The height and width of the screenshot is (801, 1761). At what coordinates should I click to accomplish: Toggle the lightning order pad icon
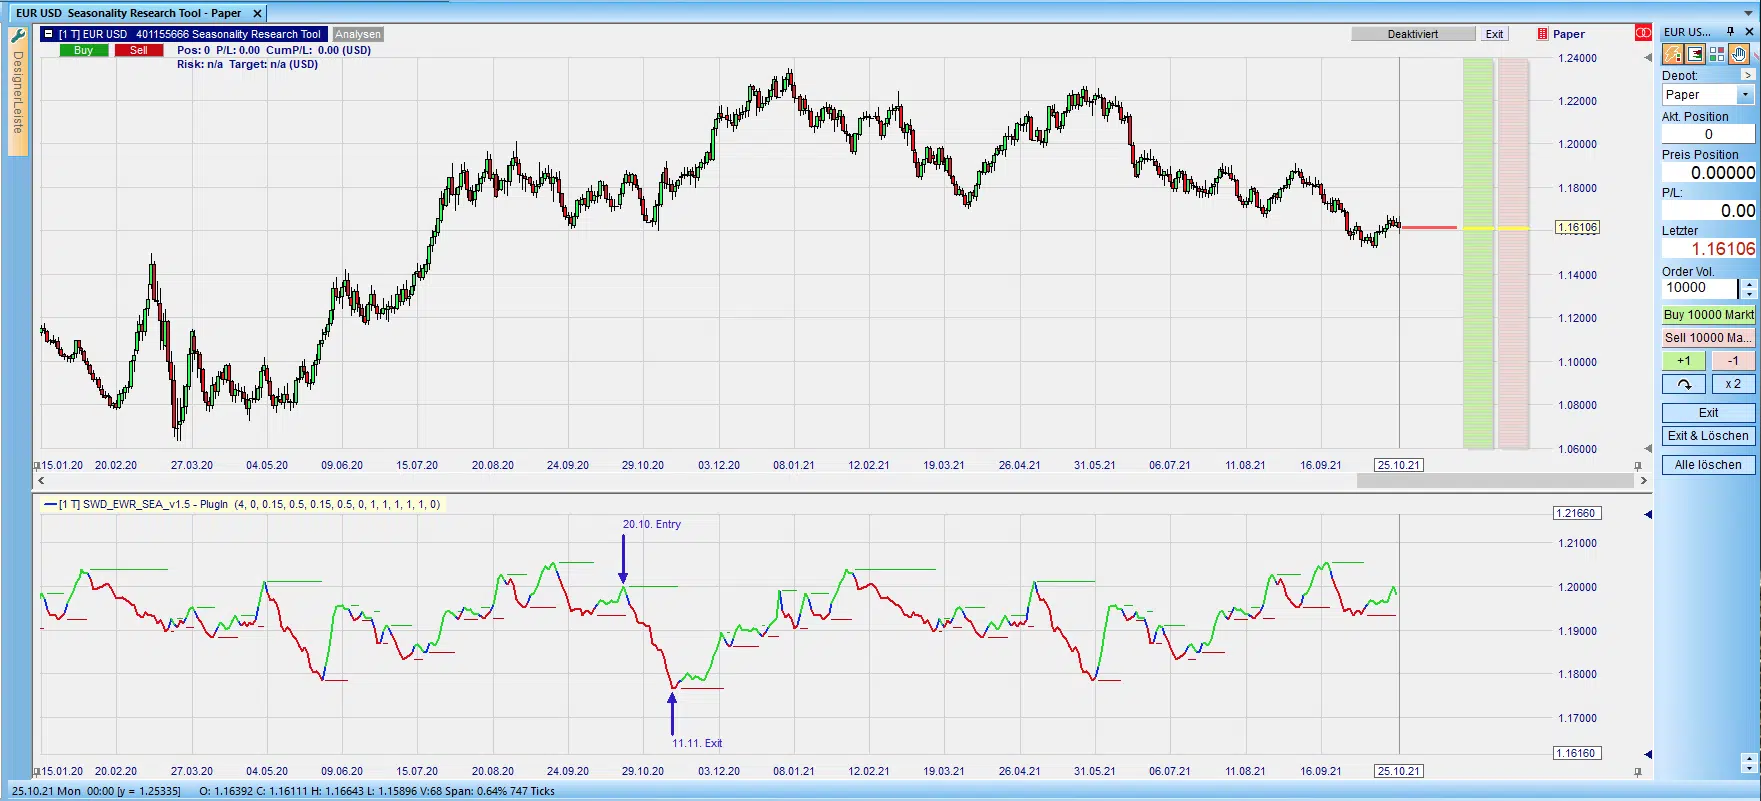pyautogui.click(x=1673, y=54)
